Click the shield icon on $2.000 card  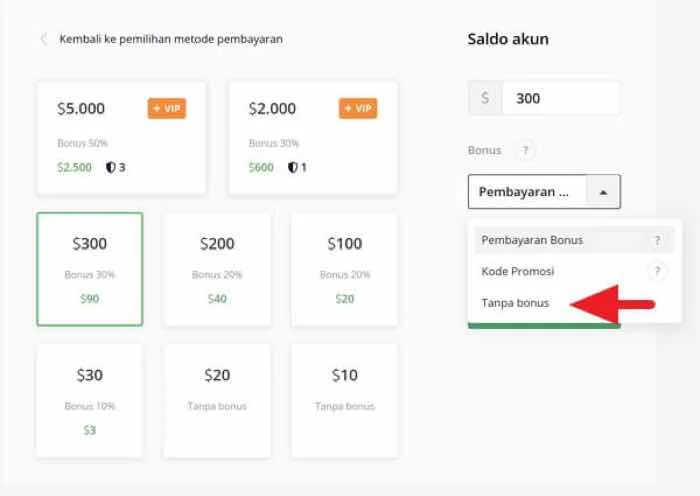click(x=294, y=167)
